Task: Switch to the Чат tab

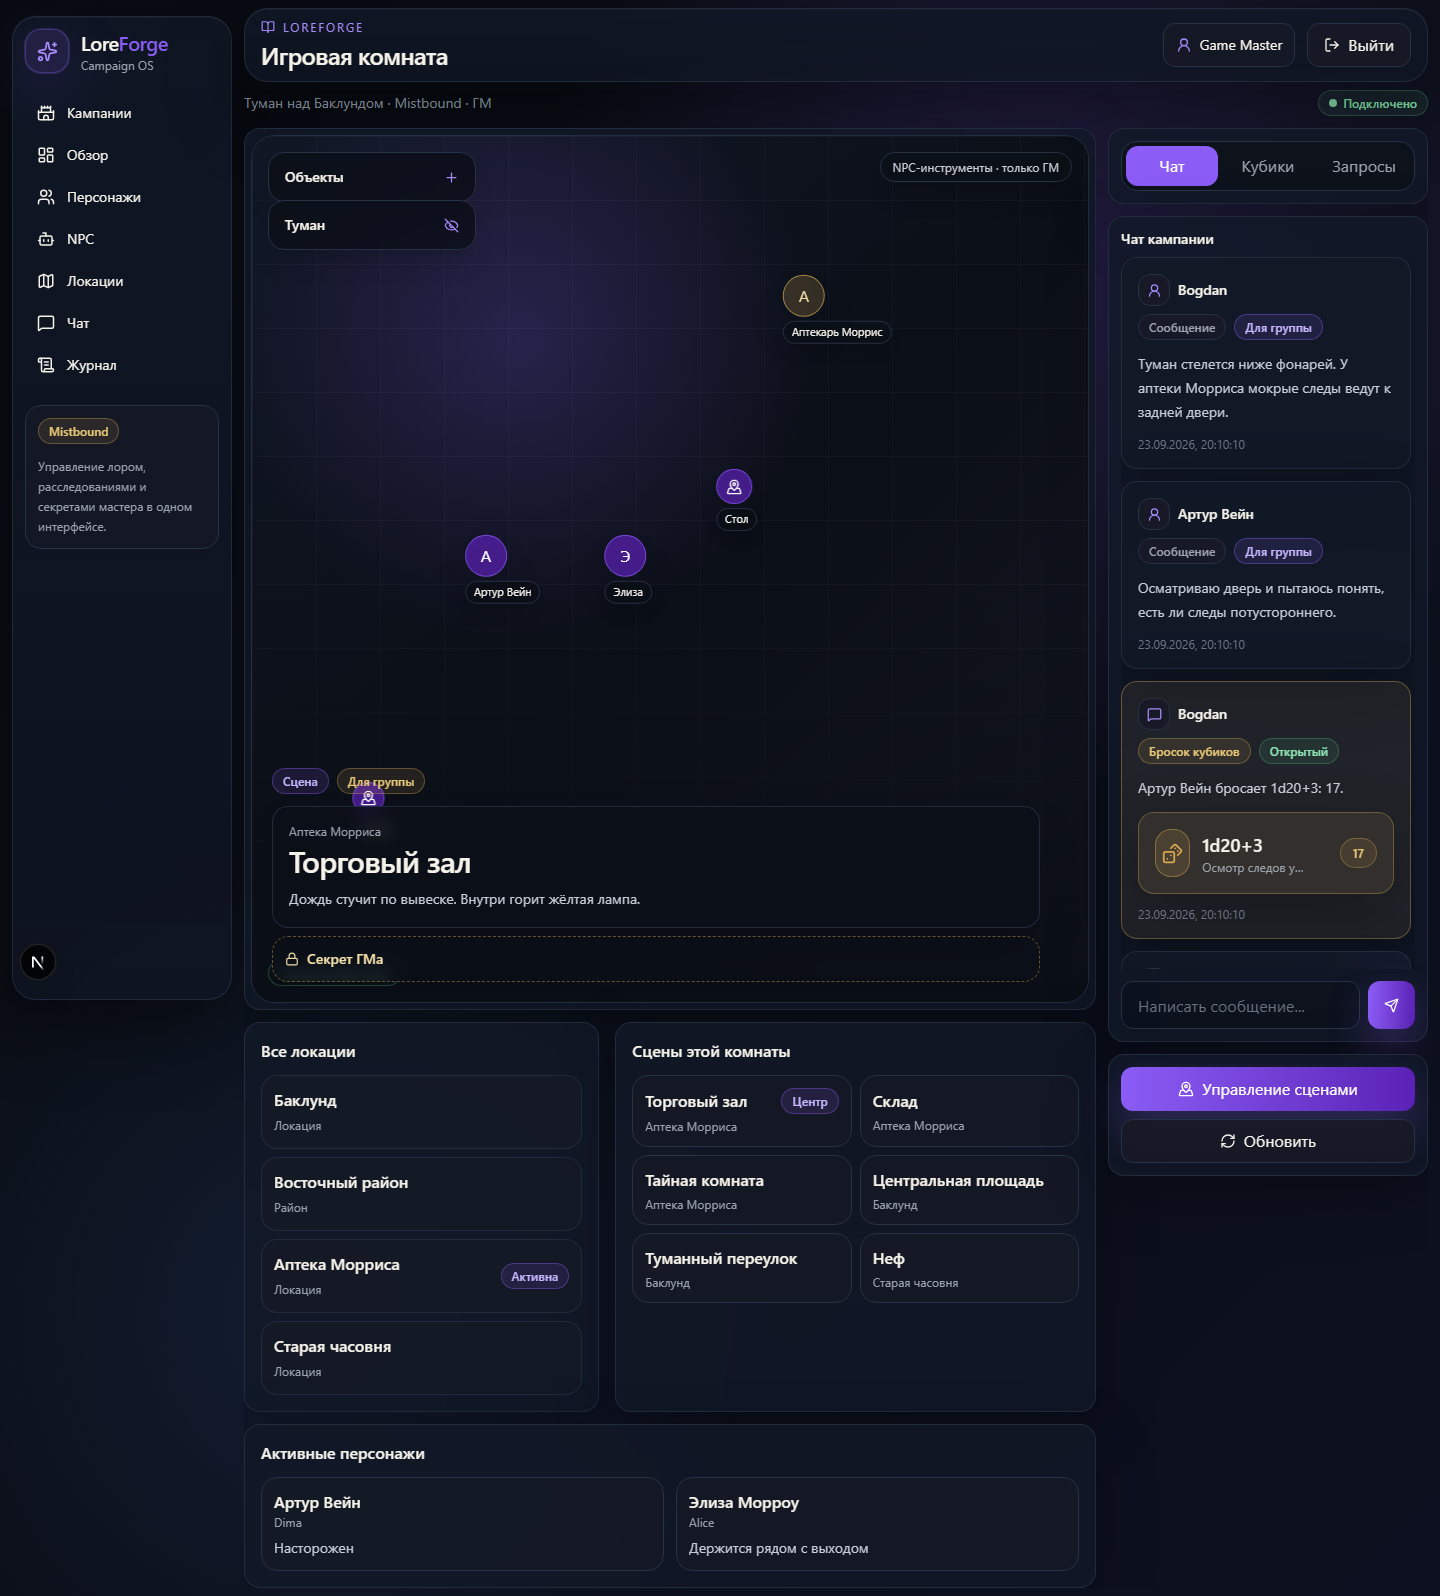Action: 1172,166
